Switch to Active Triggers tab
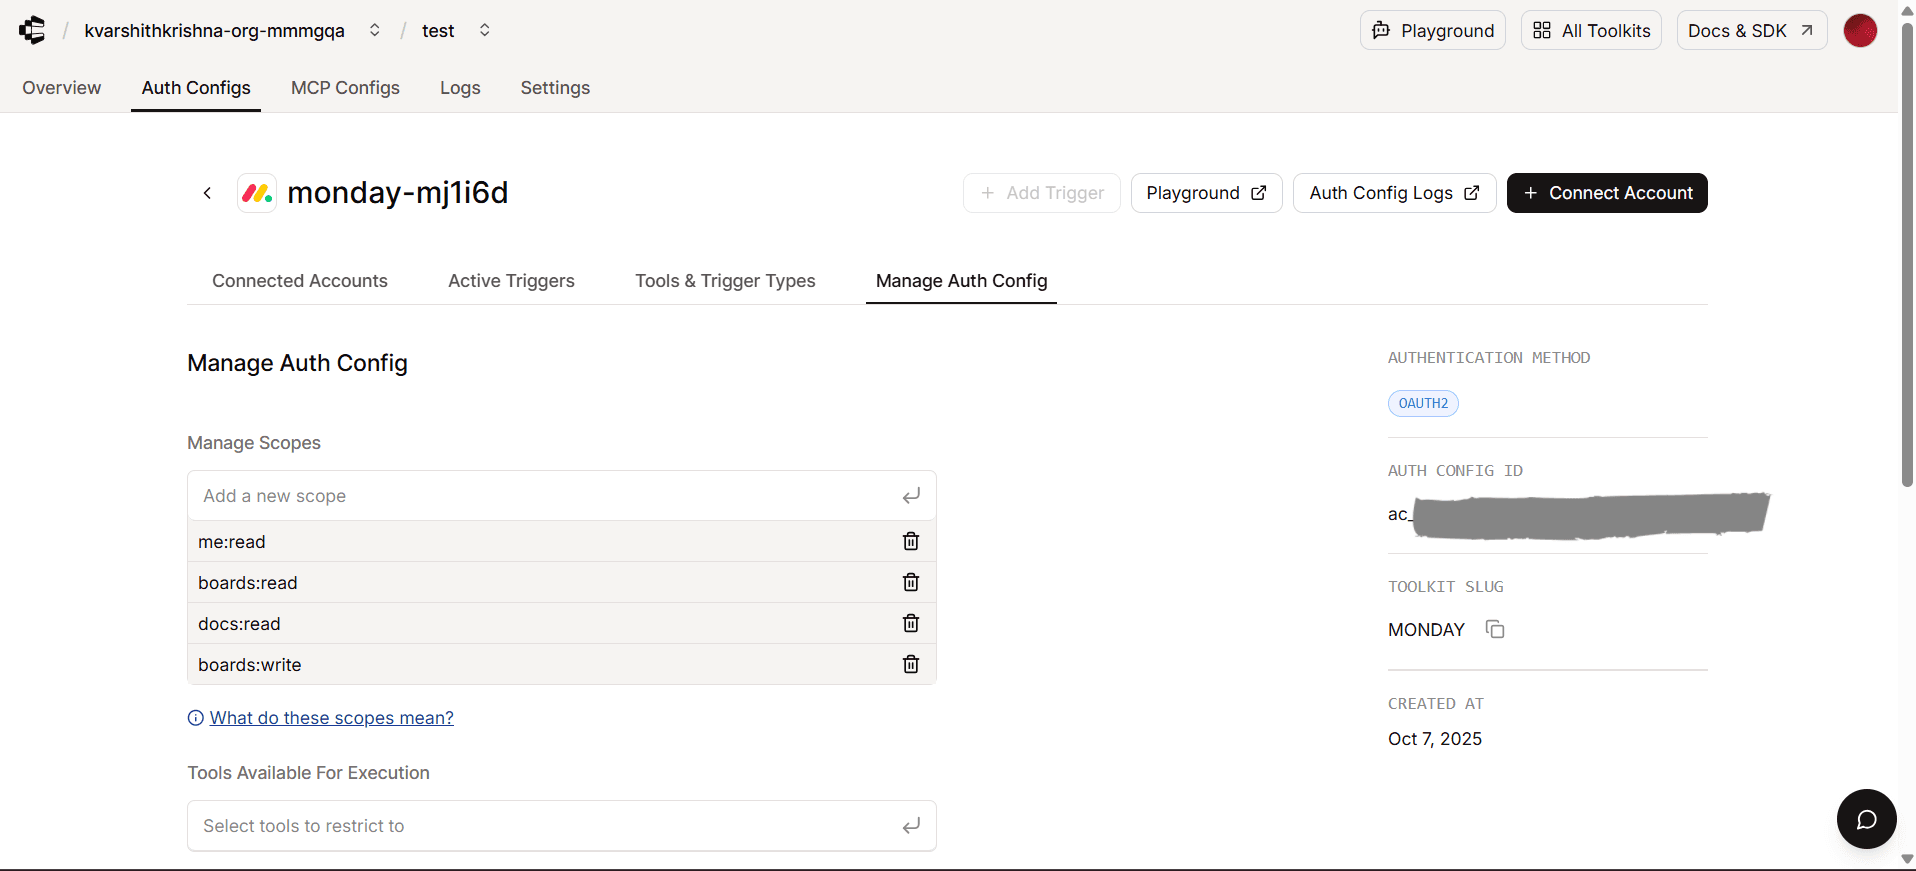This screenshot has height=871, width=1916. click(x=511, y=281)
